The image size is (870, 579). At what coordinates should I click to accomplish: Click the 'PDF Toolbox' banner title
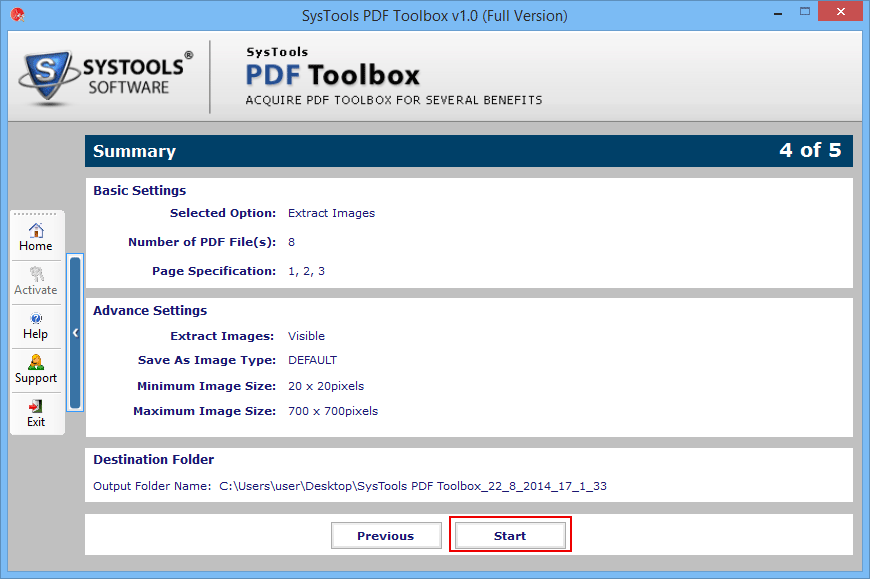(x=332, y=75)
